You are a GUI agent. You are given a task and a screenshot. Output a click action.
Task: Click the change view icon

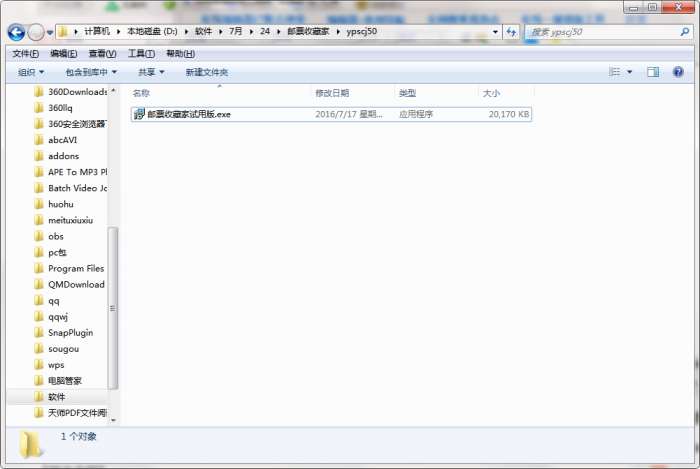[614, 72]
